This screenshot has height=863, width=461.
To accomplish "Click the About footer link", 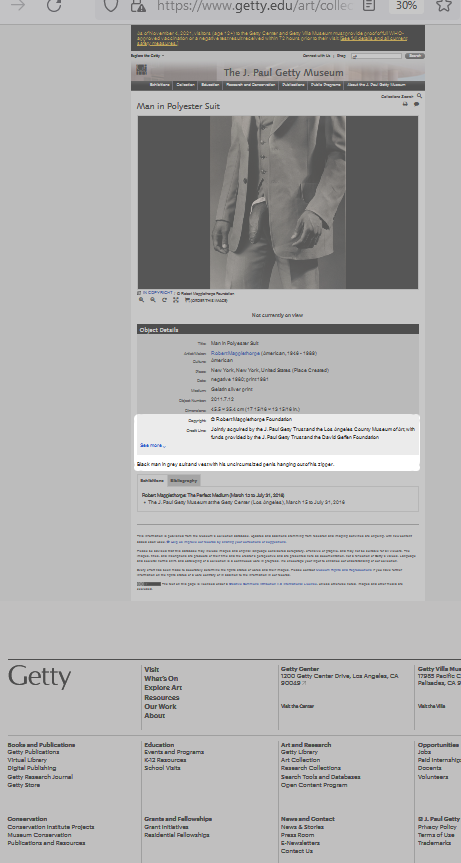I will click(x=155, y=715).
